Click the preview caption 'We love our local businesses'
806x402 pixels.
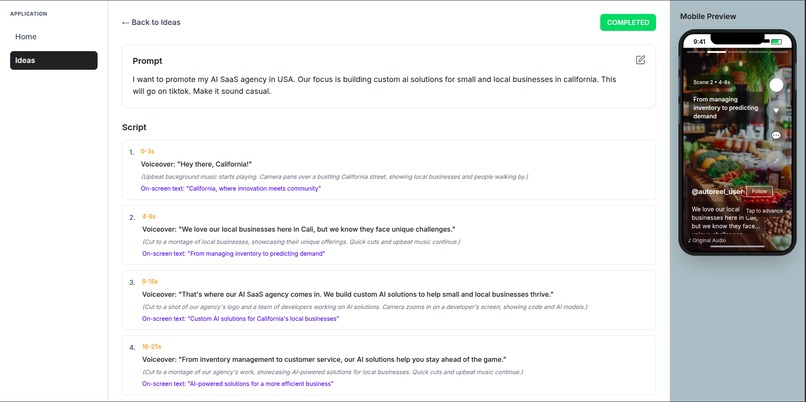click(725, 222)
